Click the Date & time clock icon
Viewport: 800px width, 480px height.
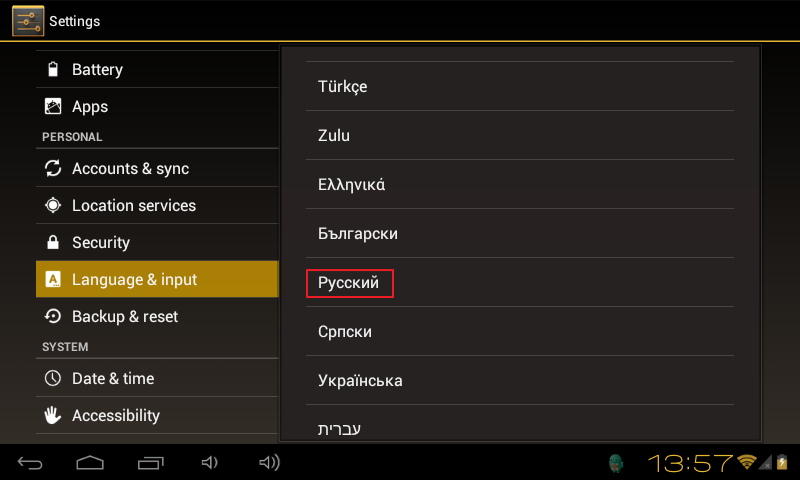point(53,378)
